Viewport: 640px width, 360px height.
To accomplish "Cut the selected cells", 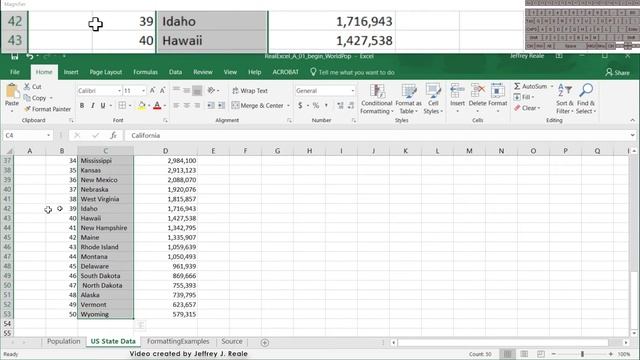I will [x=32, y=87].
